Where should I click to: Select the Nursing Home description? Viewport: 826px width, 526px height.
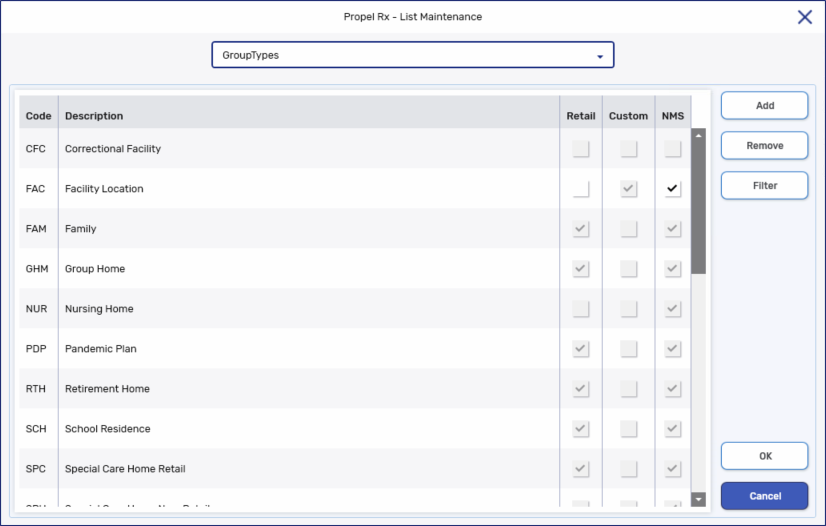pyautogui.click(x=309, y=309)
